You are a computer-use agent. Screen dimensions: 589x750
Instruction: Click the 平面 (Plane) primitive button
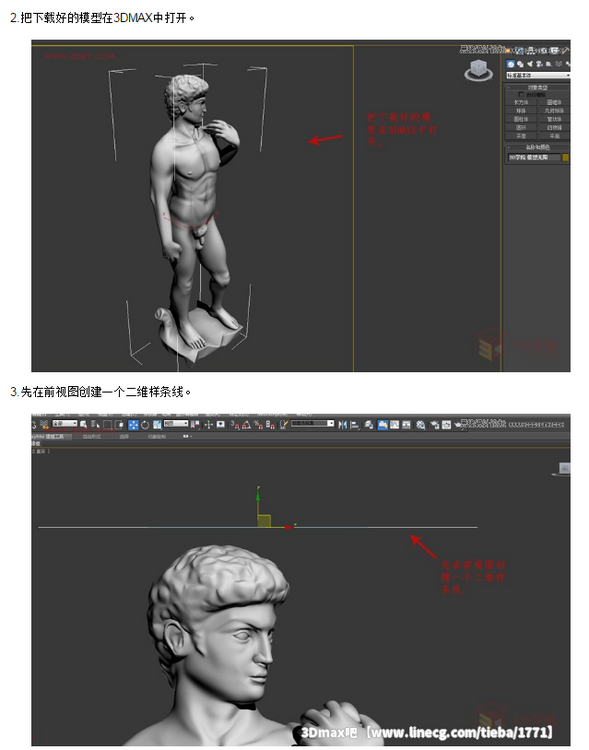[554, 136]
